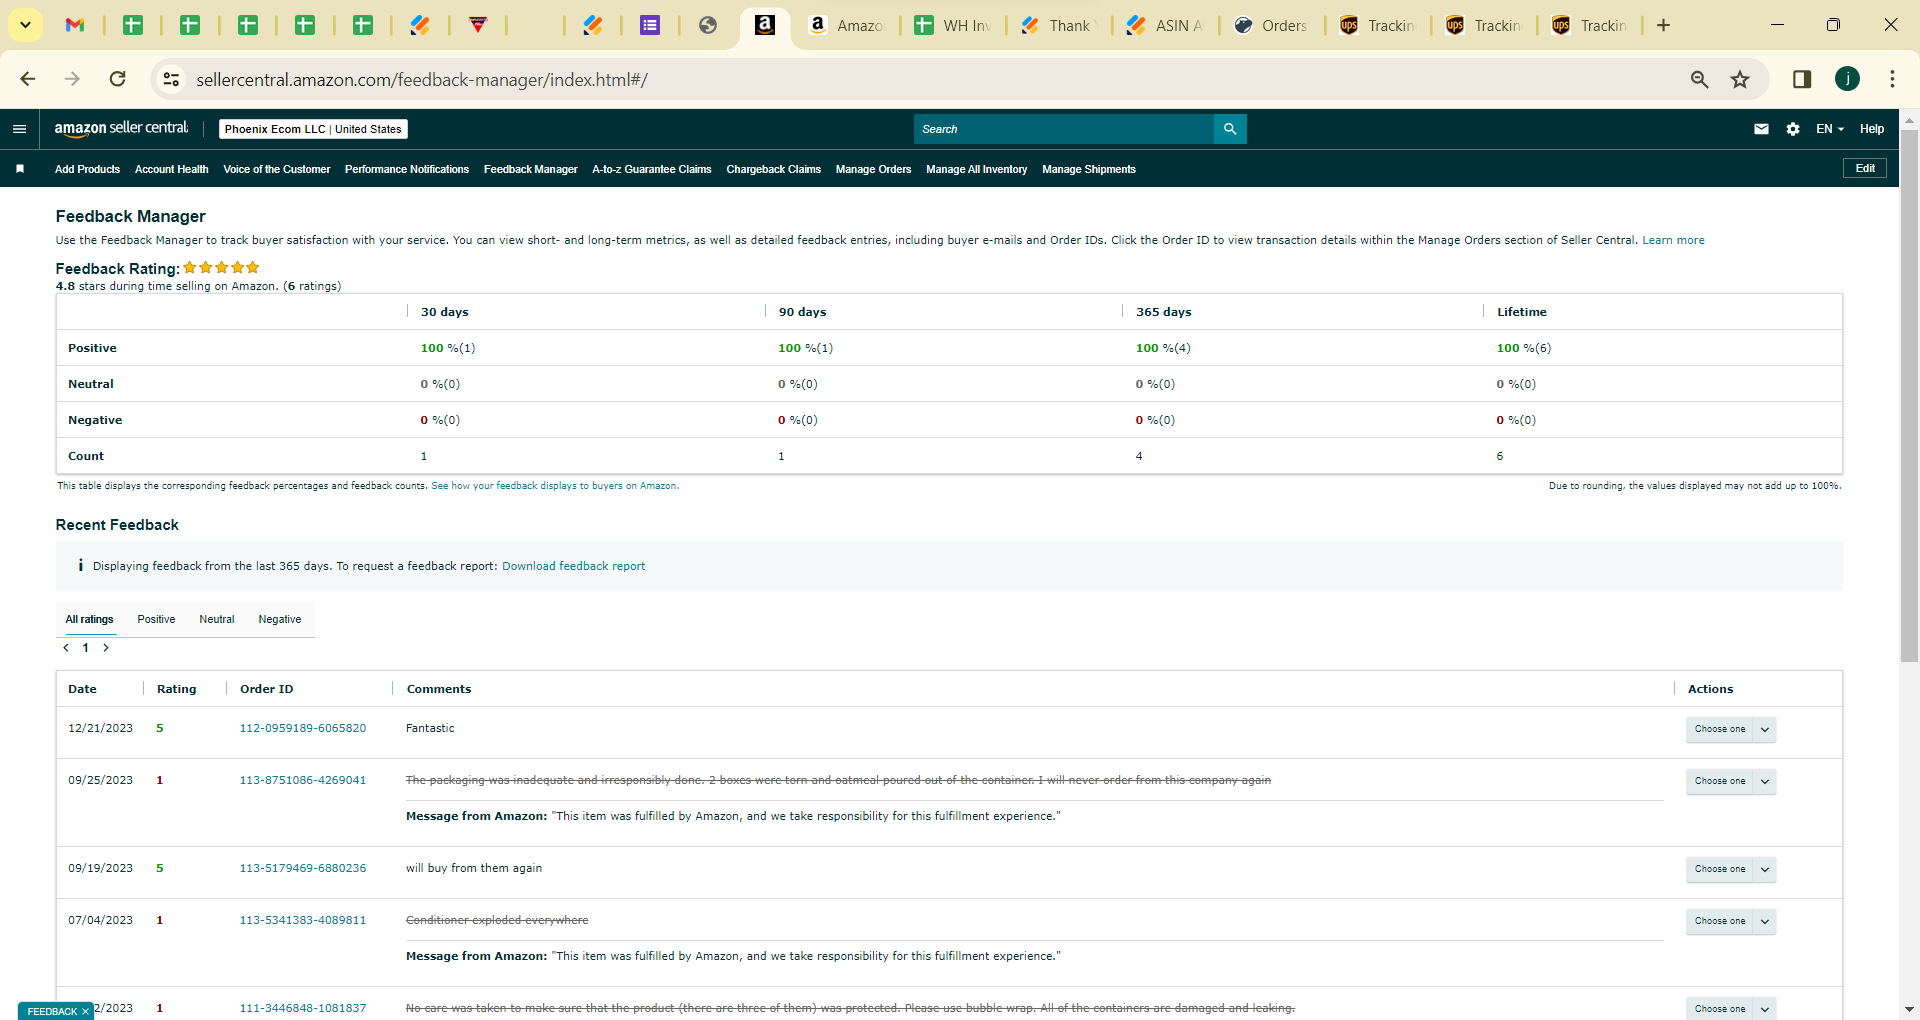Screen dimensions: 1920x1020
Task: Switch to the Thank browser tab
Action: 1059,25
